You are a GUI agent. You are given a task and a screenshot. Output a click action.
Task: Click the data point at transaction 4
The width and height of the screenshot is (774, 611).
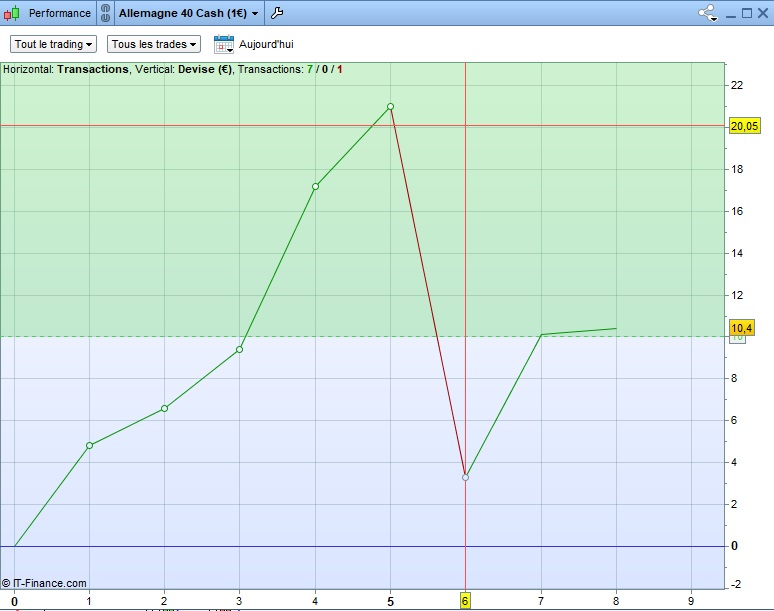point(315,187)
